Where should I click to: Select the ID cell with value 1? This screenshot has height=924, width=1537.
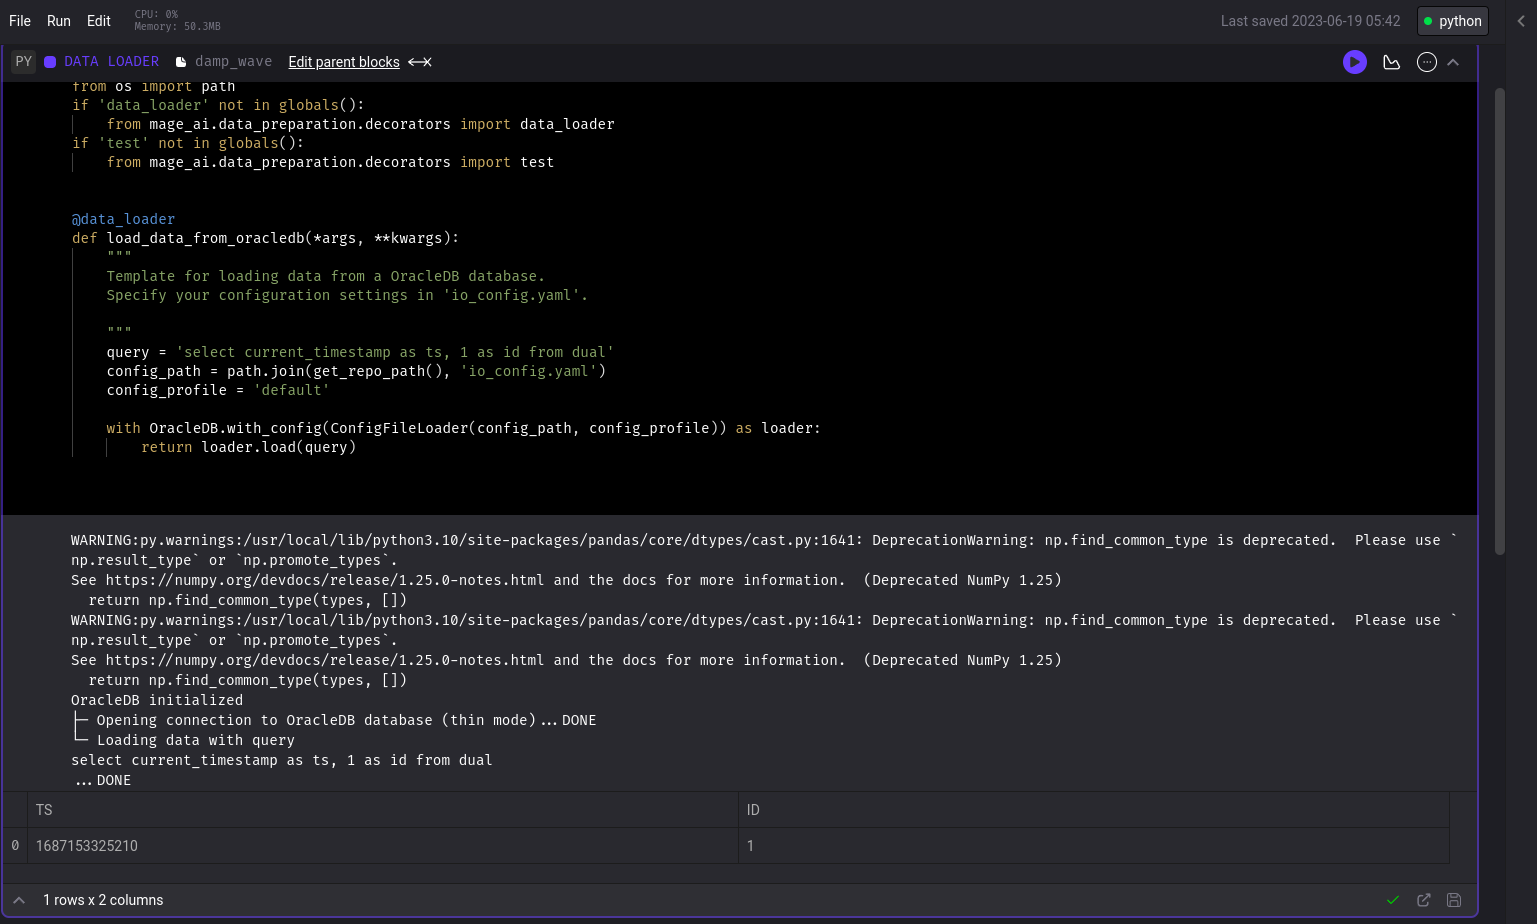pos(1093,846)
